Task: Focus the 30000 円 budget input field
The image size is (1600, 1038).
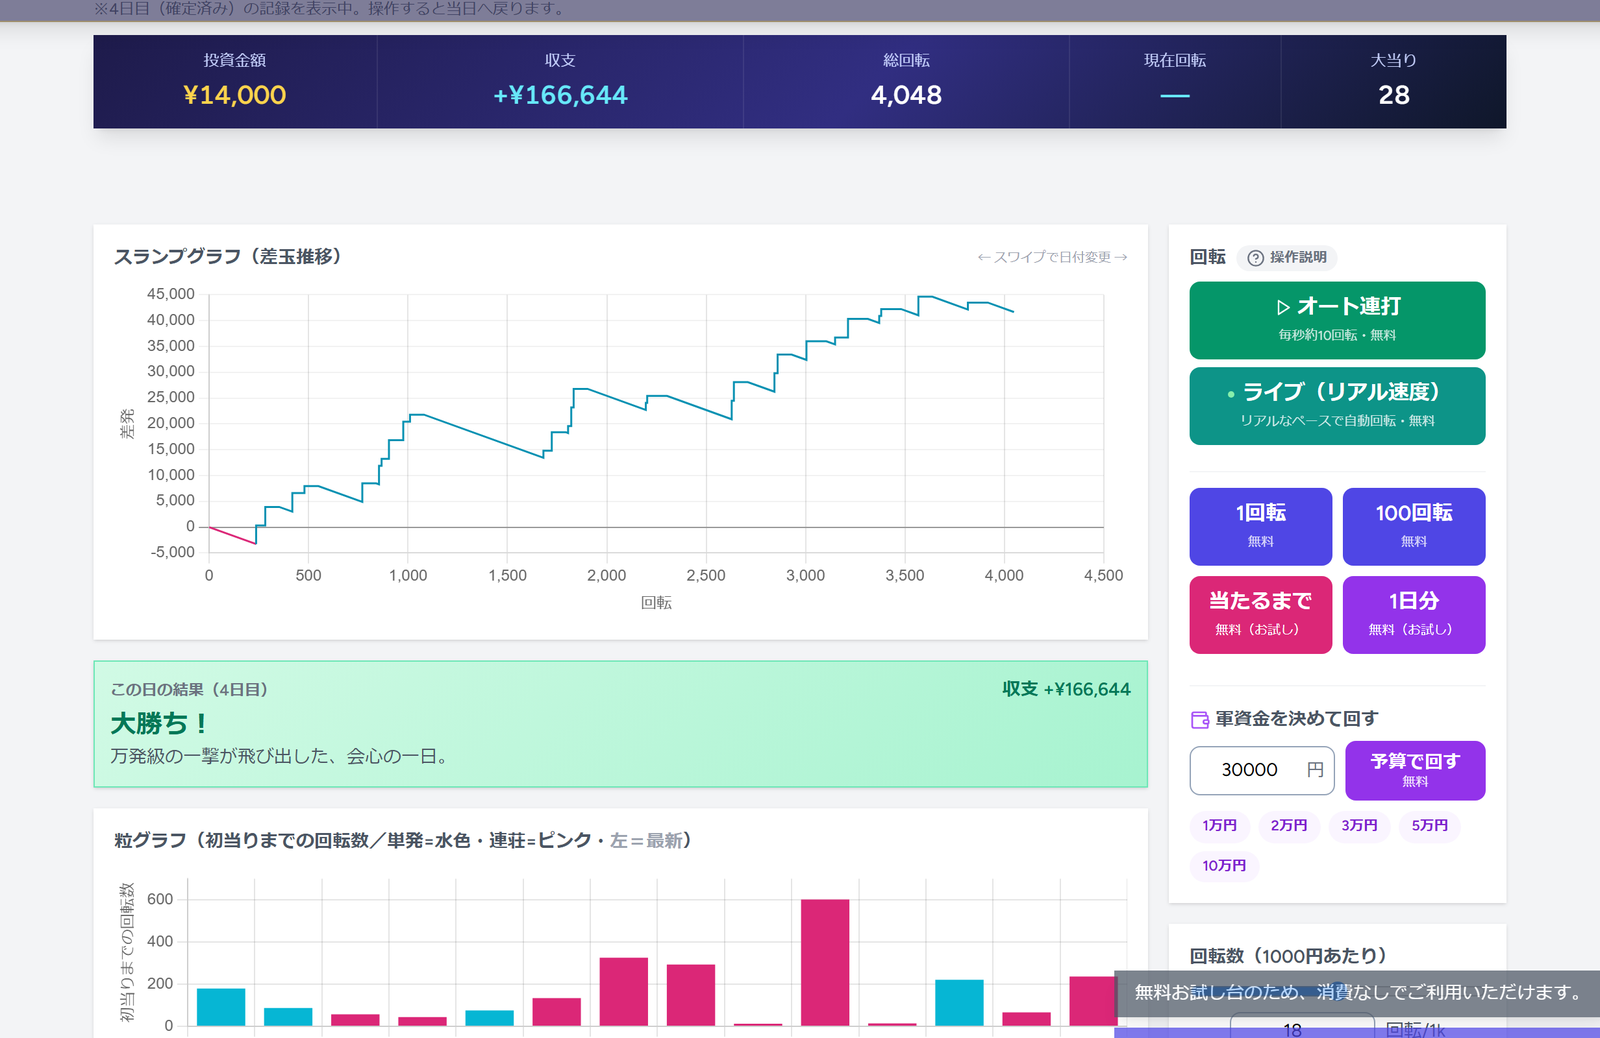Action: pos(1262,770)
